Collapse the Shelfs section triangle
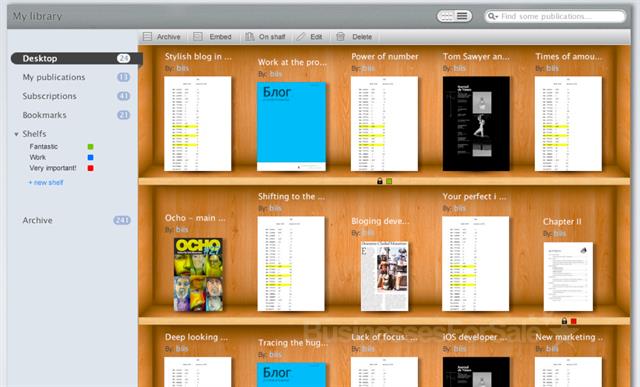The width and height of the screenshot is (640, 387). (x=16, y=134)
